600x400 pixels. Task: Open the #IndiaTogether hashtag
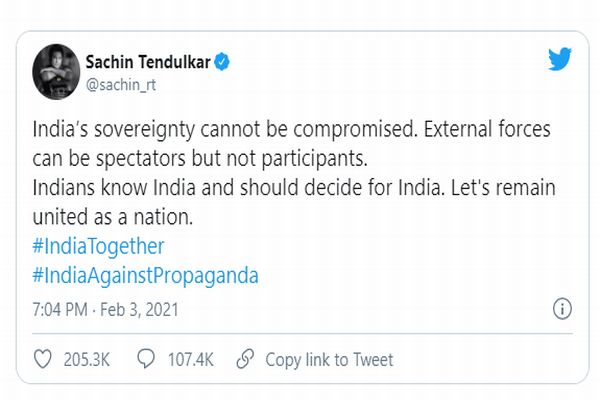98,246
